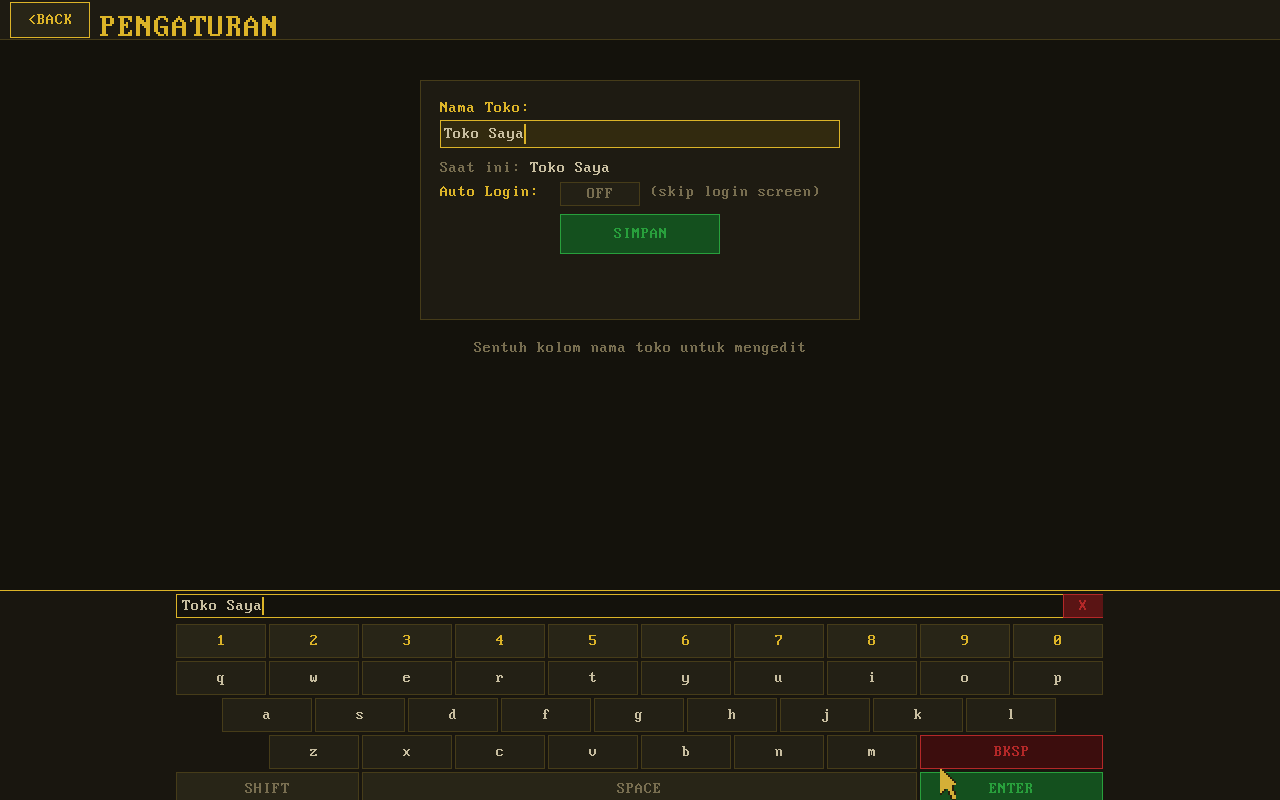Toggle the SHIFT key
Viewport: 1280px width, 800px height.
click(x=267, y=786)
